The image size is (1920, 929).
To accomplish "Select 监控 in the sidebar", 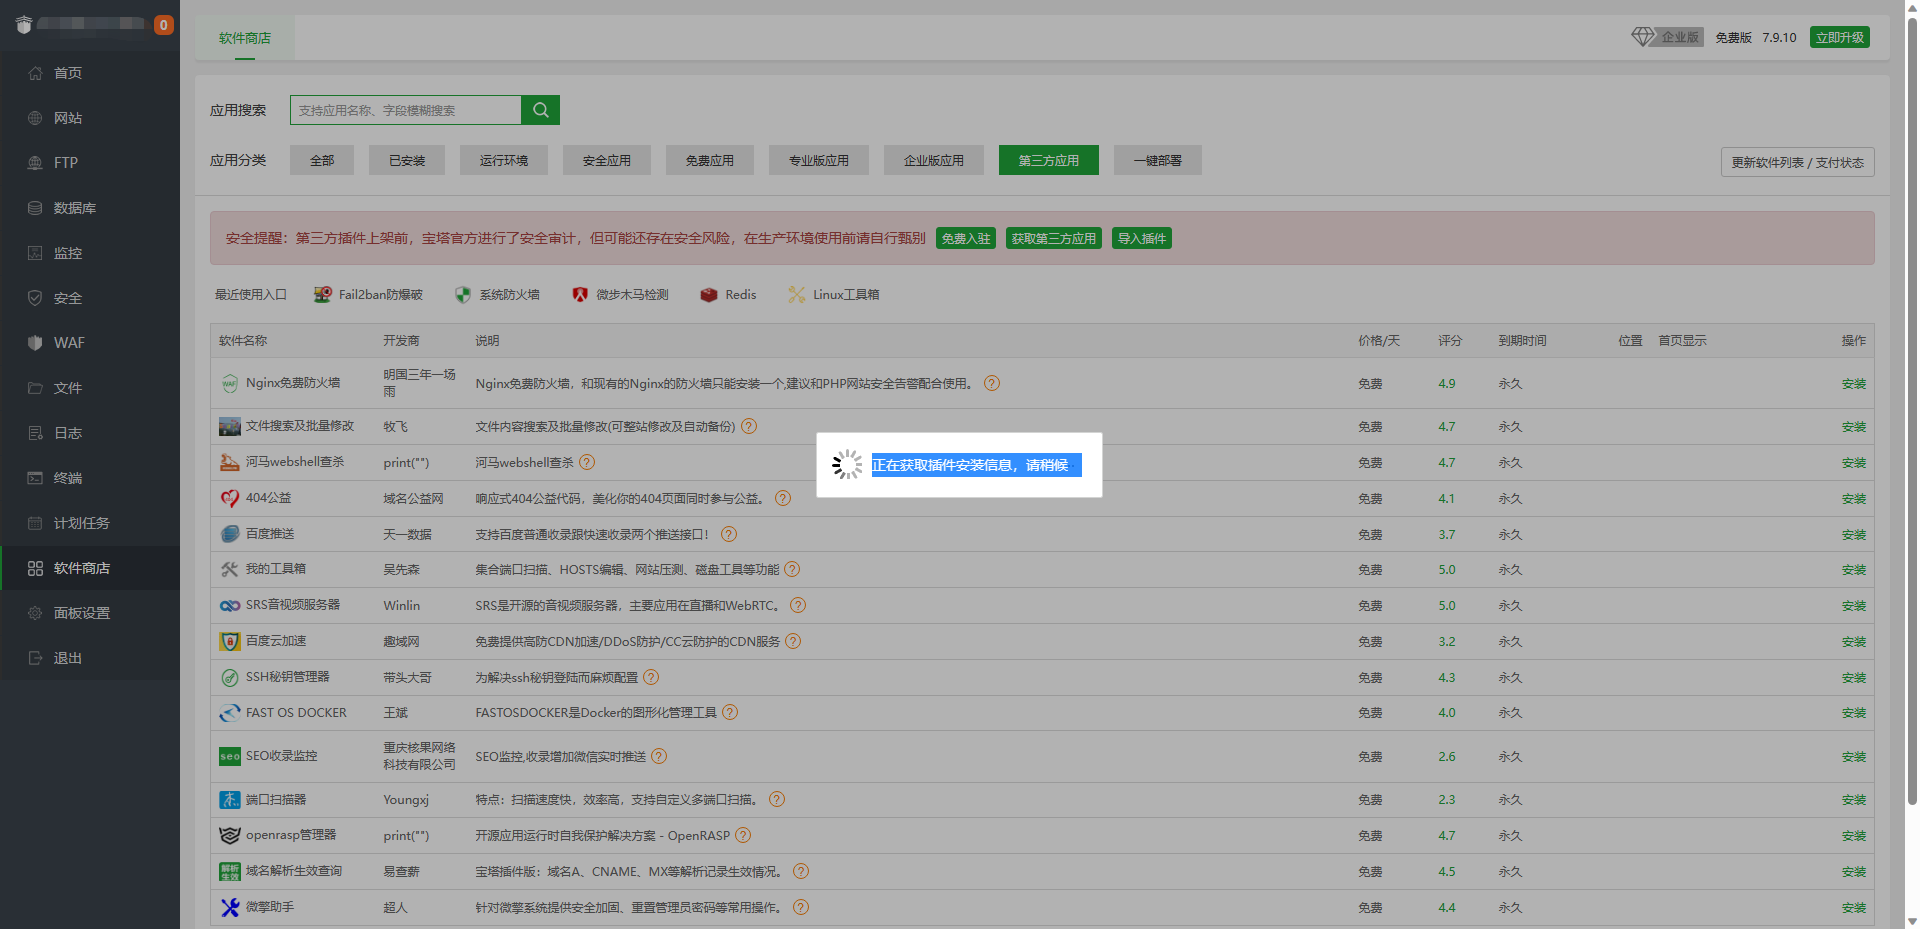I will (x=90, y=253).
